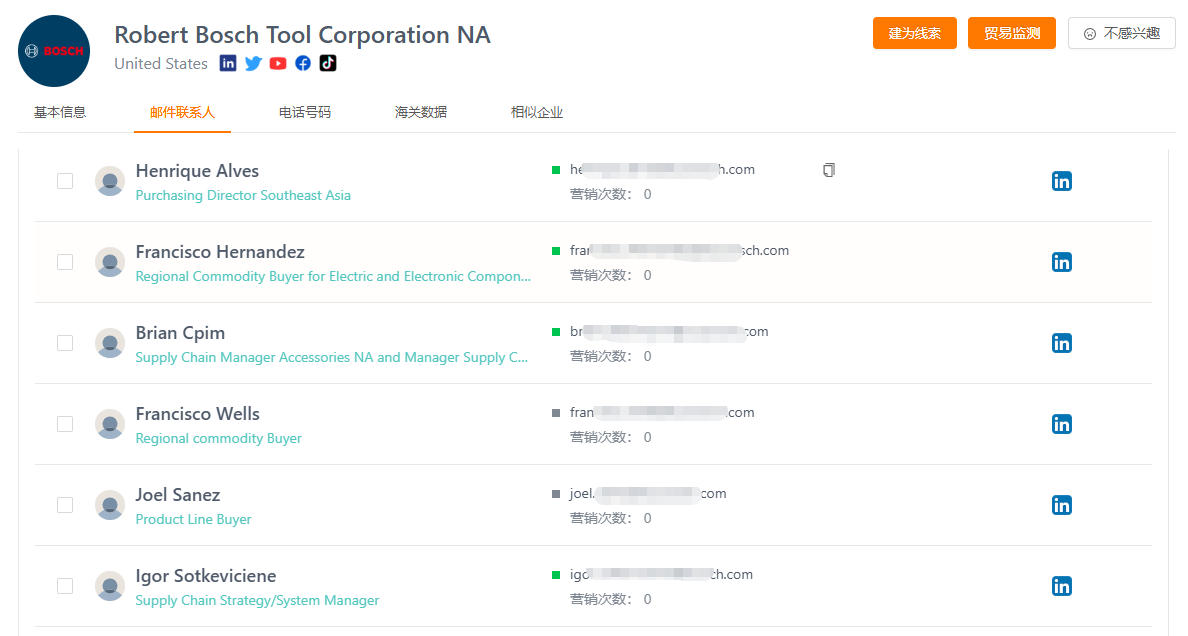Select the 邮件联系人 tab
The width and height of the screenshot is (1188, 636).
coord(182,112)
